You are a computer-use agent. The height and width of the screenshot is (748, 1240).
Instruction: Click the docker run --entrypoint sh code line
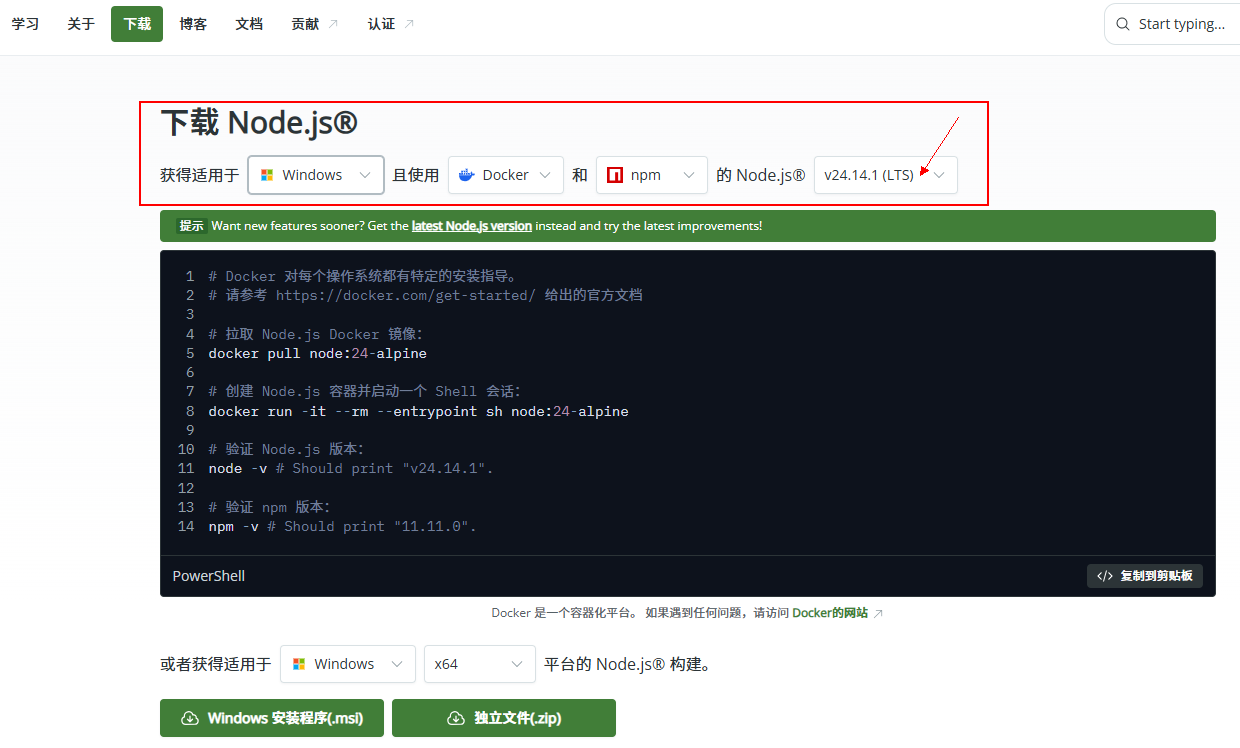point(418,411)
